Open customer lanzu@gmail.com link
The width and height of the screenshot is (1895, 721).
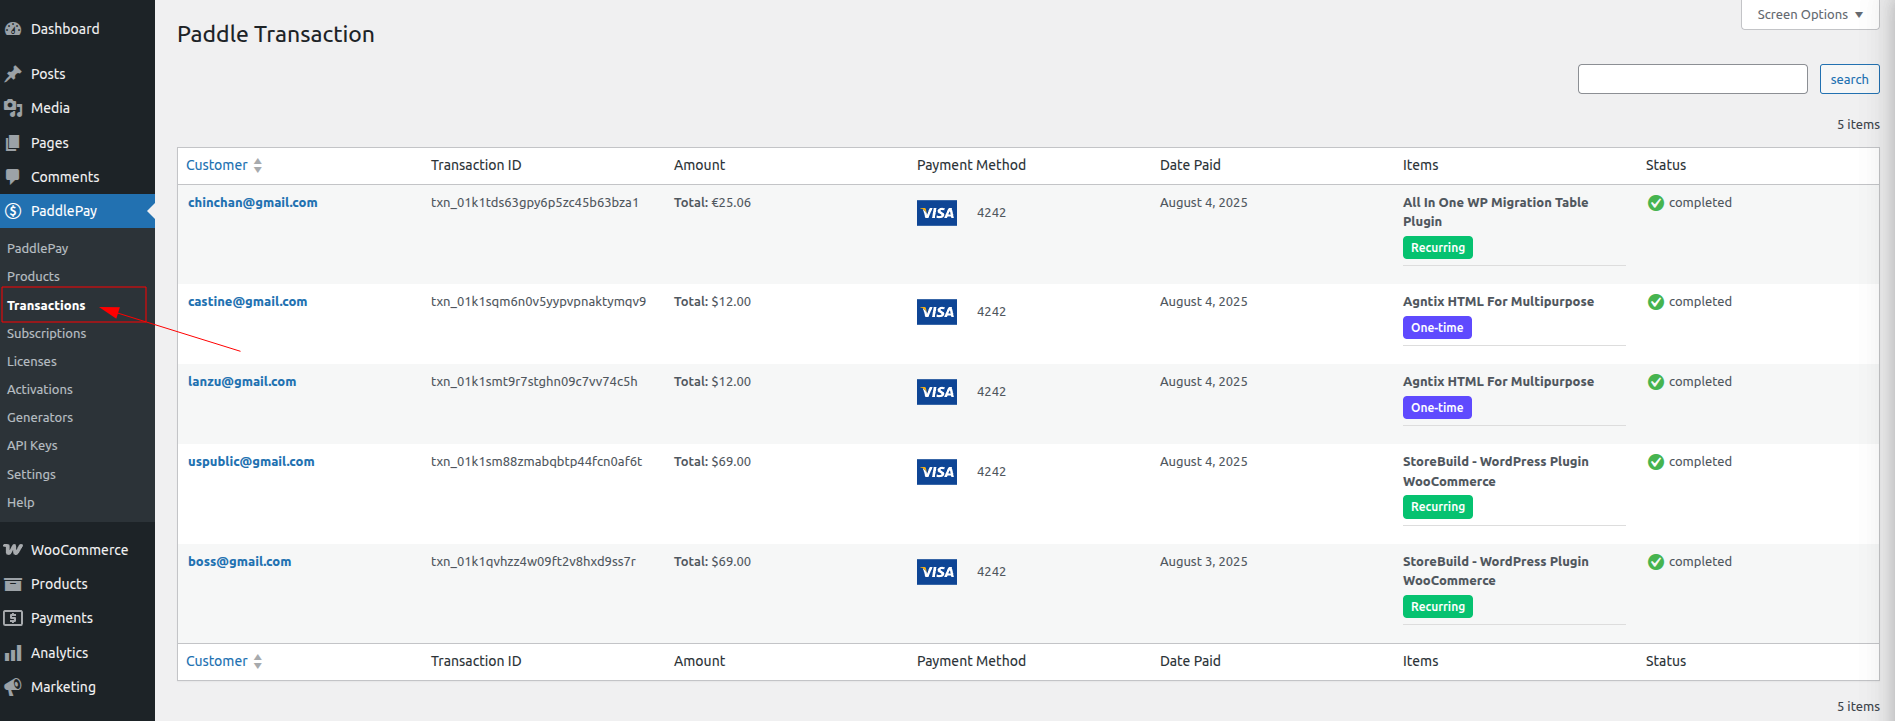(x=242, y=381)
